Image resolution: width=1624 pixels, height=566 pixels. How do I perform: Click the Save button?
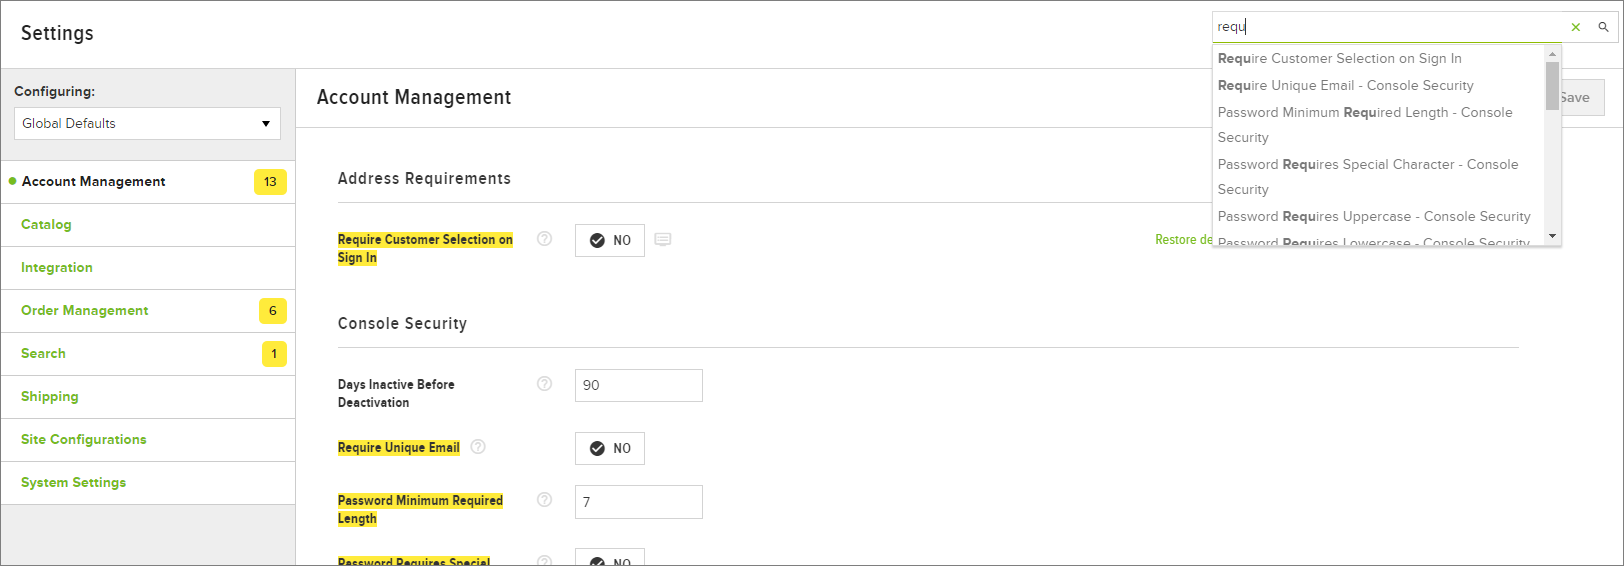1580,98
